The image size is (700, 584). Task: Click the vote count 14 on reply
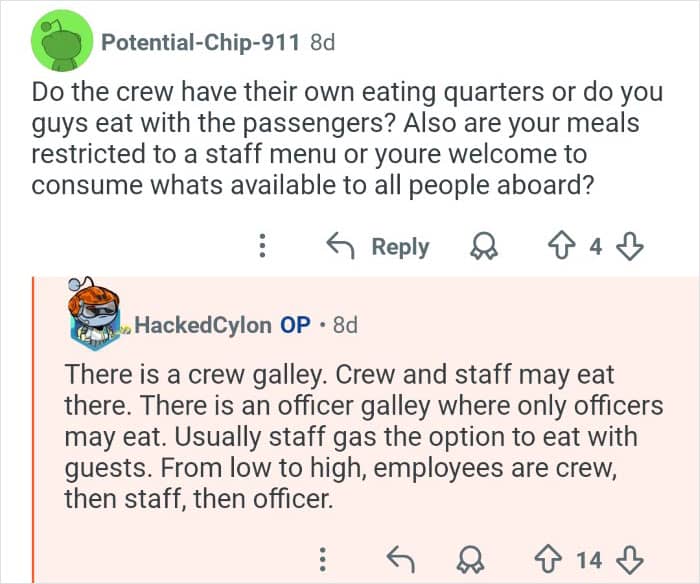pos(590,559)
